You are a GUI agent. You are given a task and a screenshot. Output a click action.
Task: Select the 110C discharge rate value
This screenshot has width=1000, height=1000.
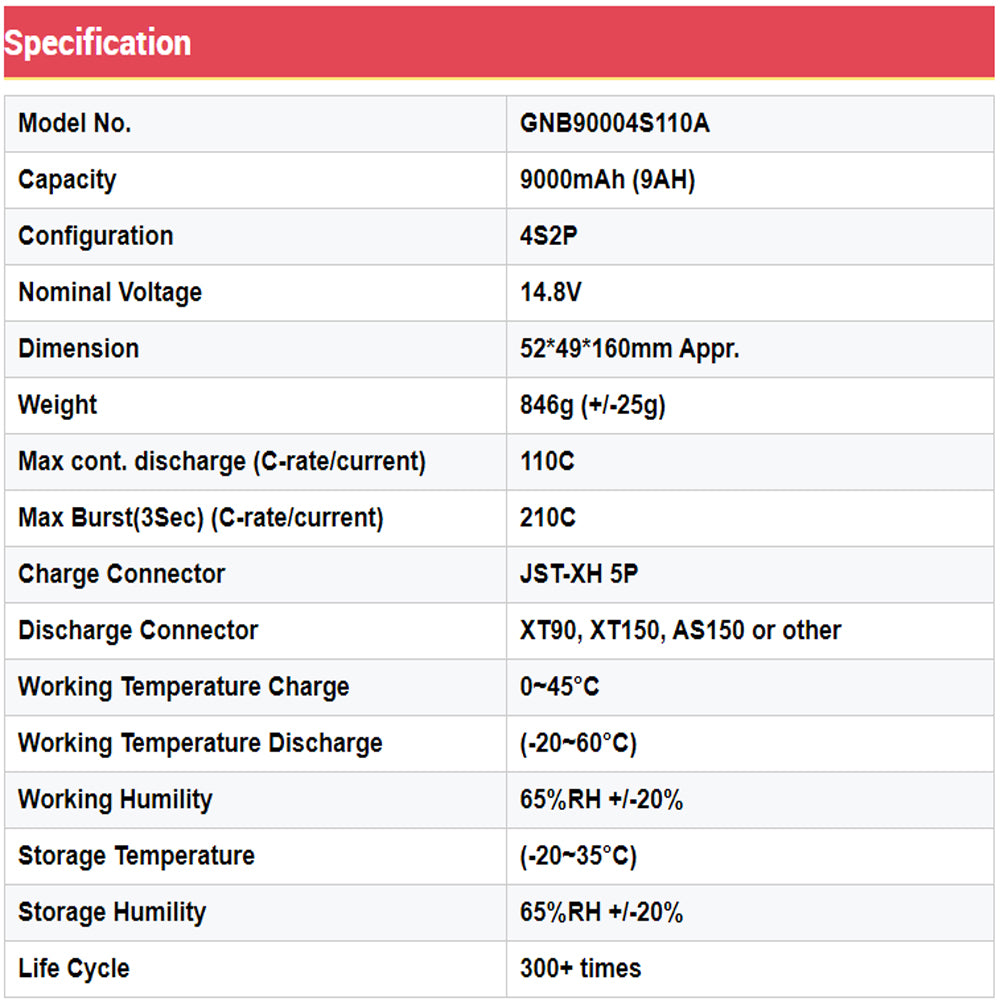(547, 462)
